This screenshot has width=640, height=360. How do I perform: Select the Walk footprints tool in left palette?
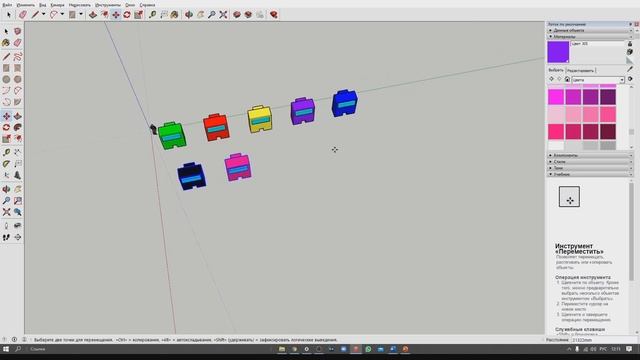coord(6,237)
